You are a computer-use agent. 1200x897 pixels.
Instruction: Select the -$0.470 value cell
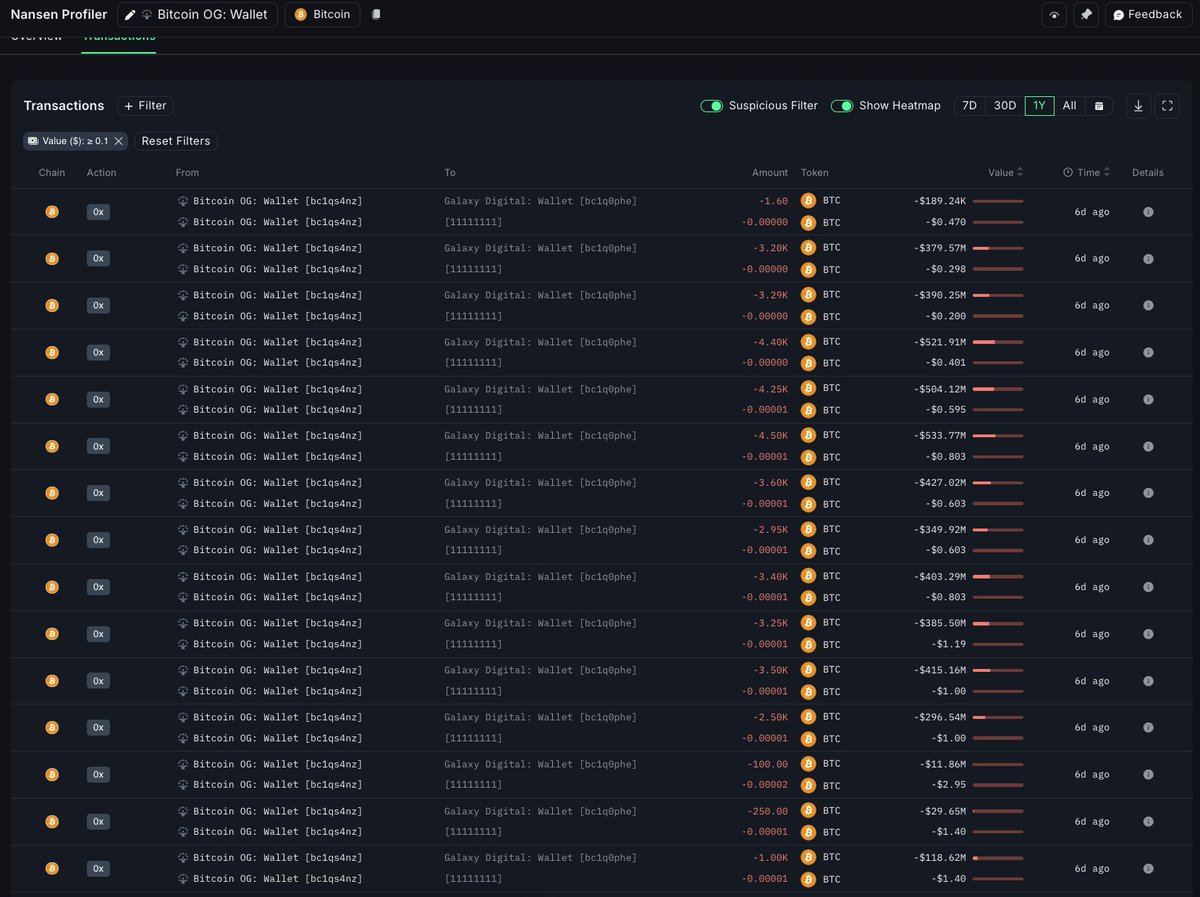tap(945, 222)
